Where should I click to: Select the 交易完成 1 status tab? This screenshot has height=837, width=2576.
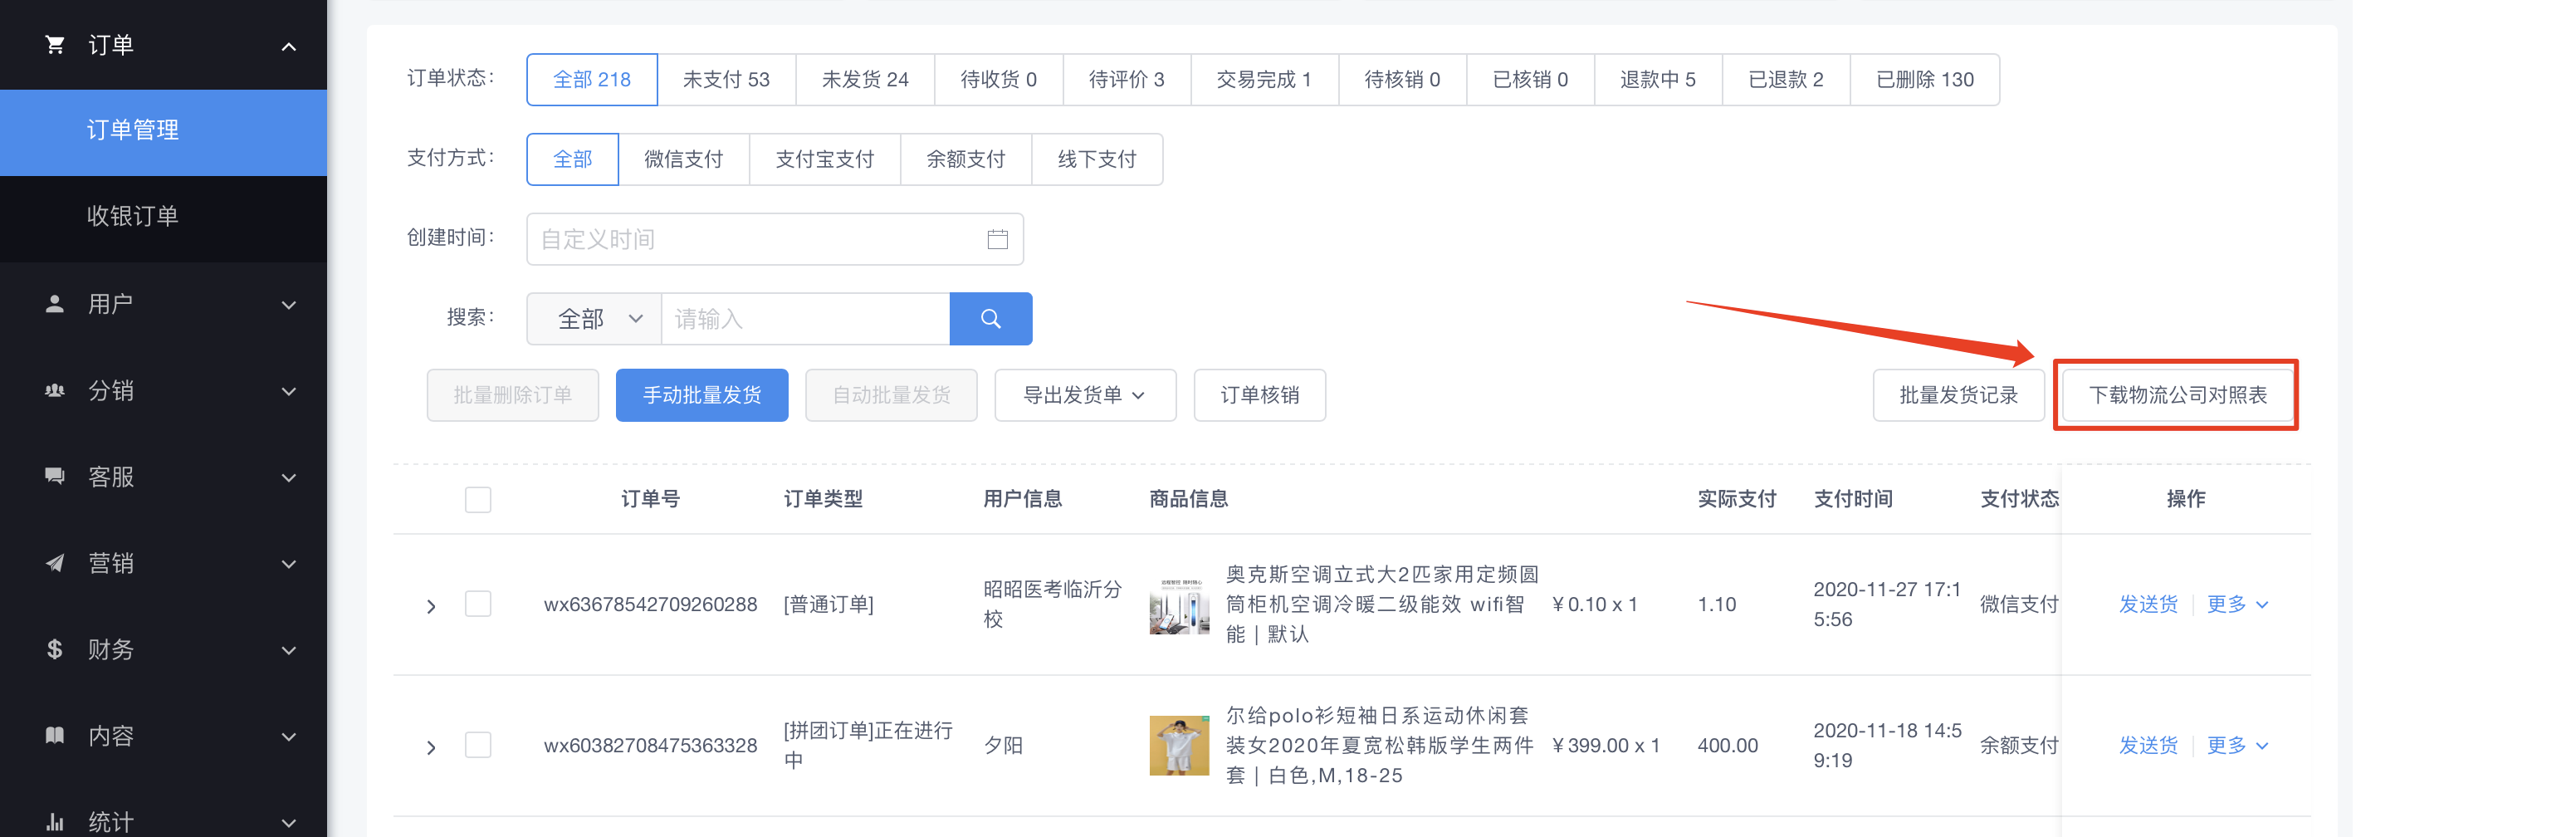(x=1264, y=79)
